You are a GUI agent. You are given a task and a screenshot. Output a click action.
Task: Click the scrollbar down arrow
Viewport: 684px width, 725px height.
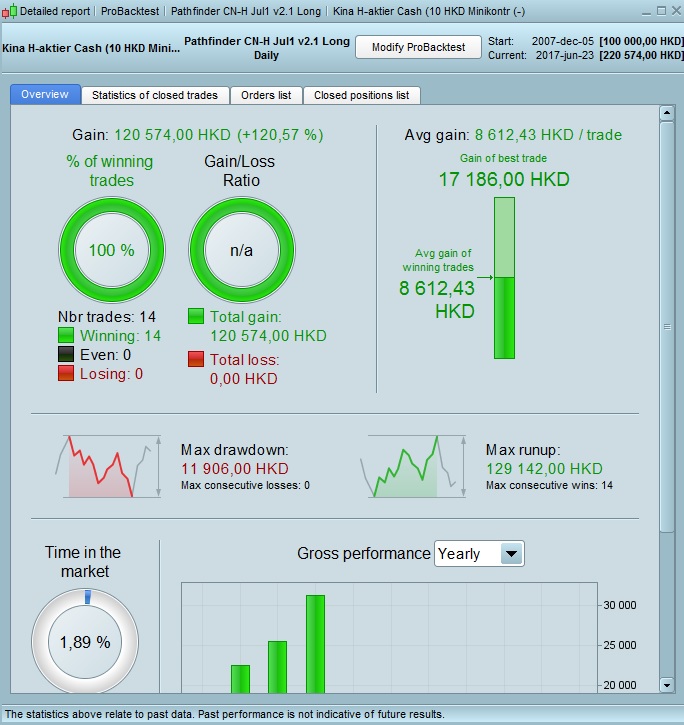[667, 685]
